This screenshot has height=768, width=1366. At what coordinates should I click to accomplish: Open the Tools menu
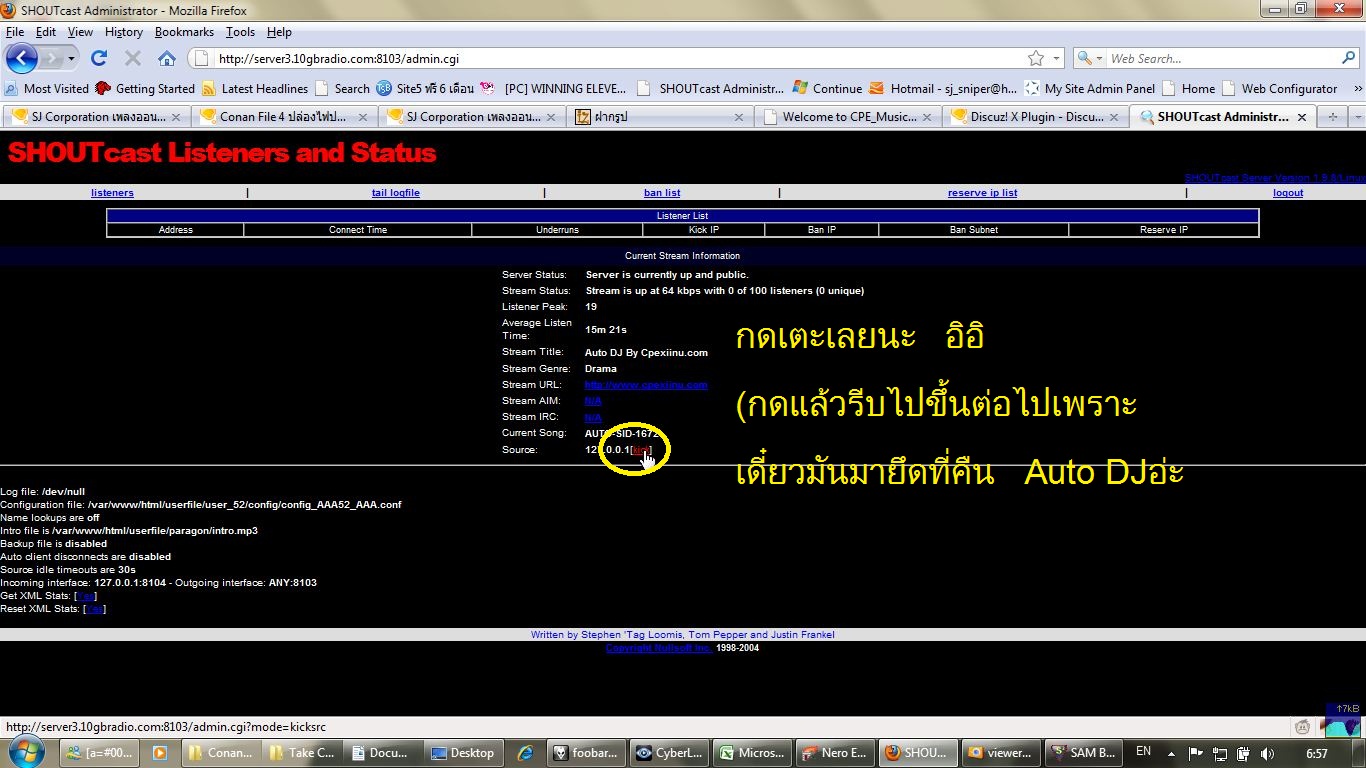pos(240,32)
